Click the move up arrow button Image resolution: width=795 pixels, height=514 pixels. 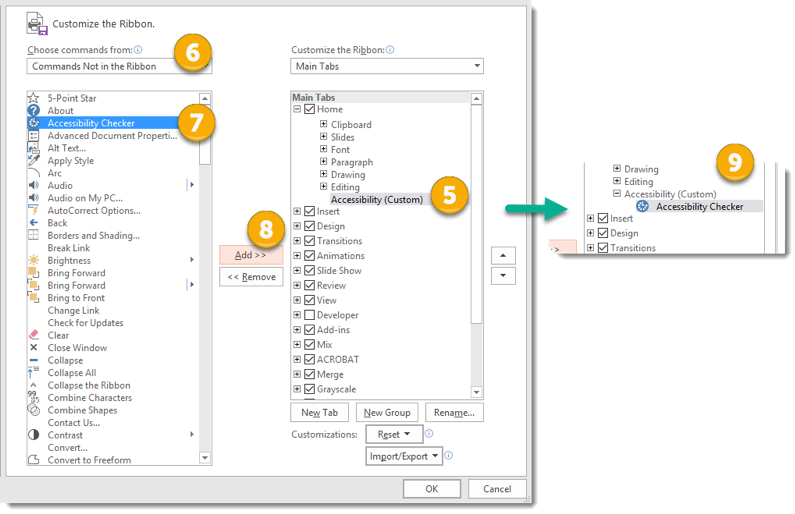(505, 255)
